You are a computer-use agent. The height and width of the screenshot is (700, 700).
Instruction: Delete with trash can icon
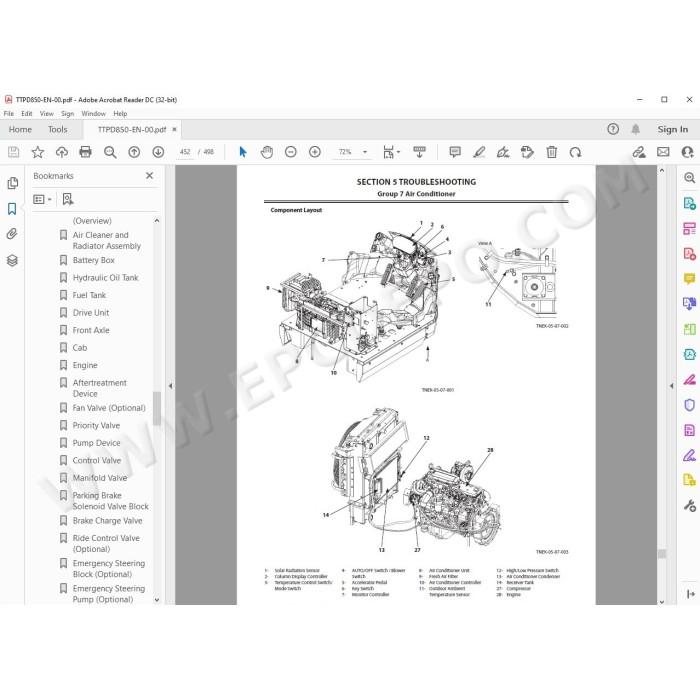551,152
